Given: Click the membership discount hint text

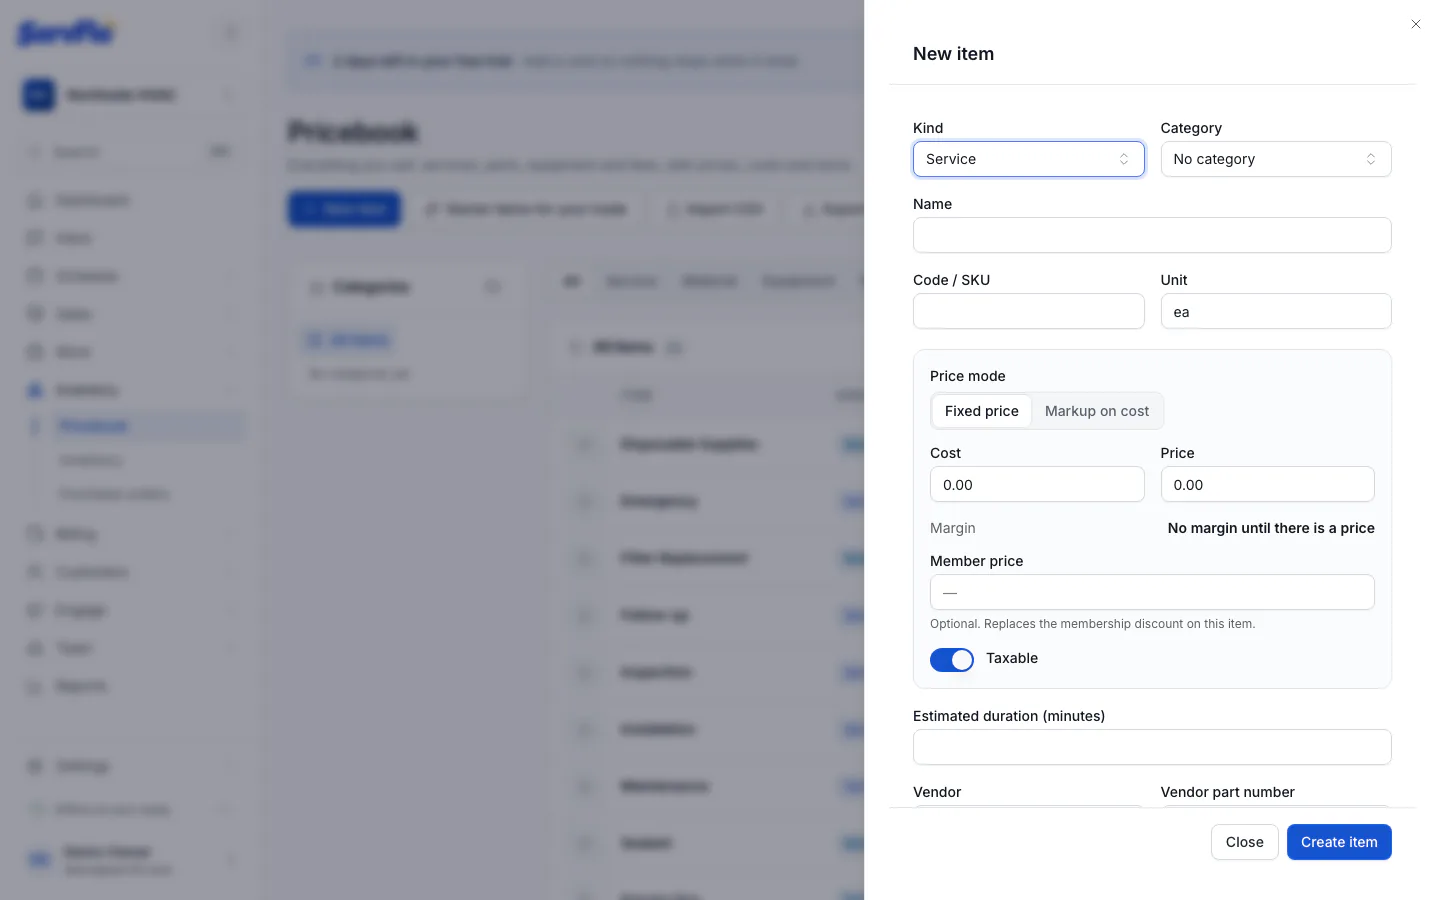Looking at the screenshot, I should coord(1092,624).
